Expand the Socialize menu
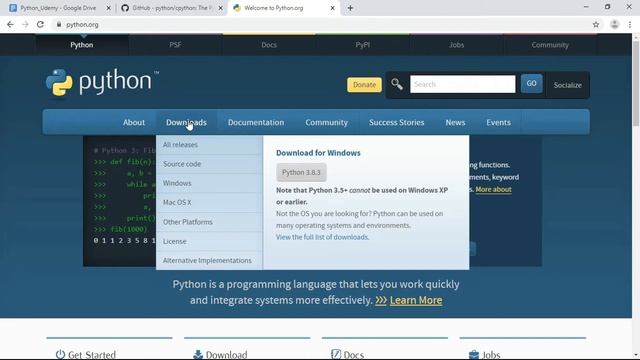The image size is (640, 360). pos(568,85)
